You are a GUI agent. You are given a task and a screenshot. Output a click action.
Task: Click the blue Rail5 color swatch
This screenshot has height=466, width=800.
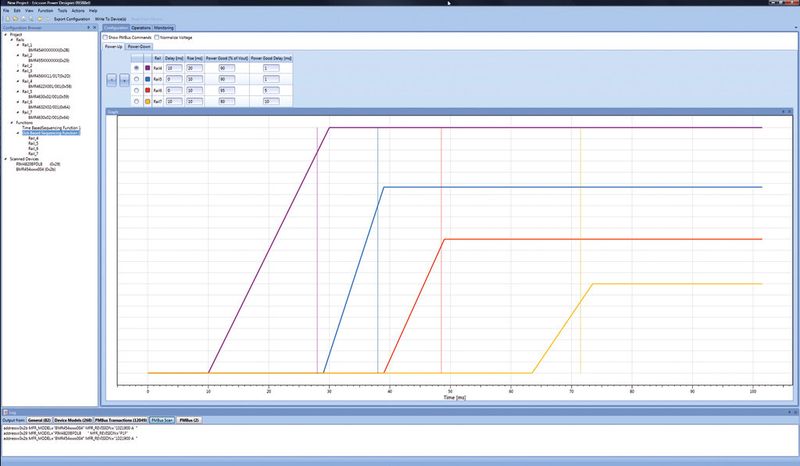148,79
